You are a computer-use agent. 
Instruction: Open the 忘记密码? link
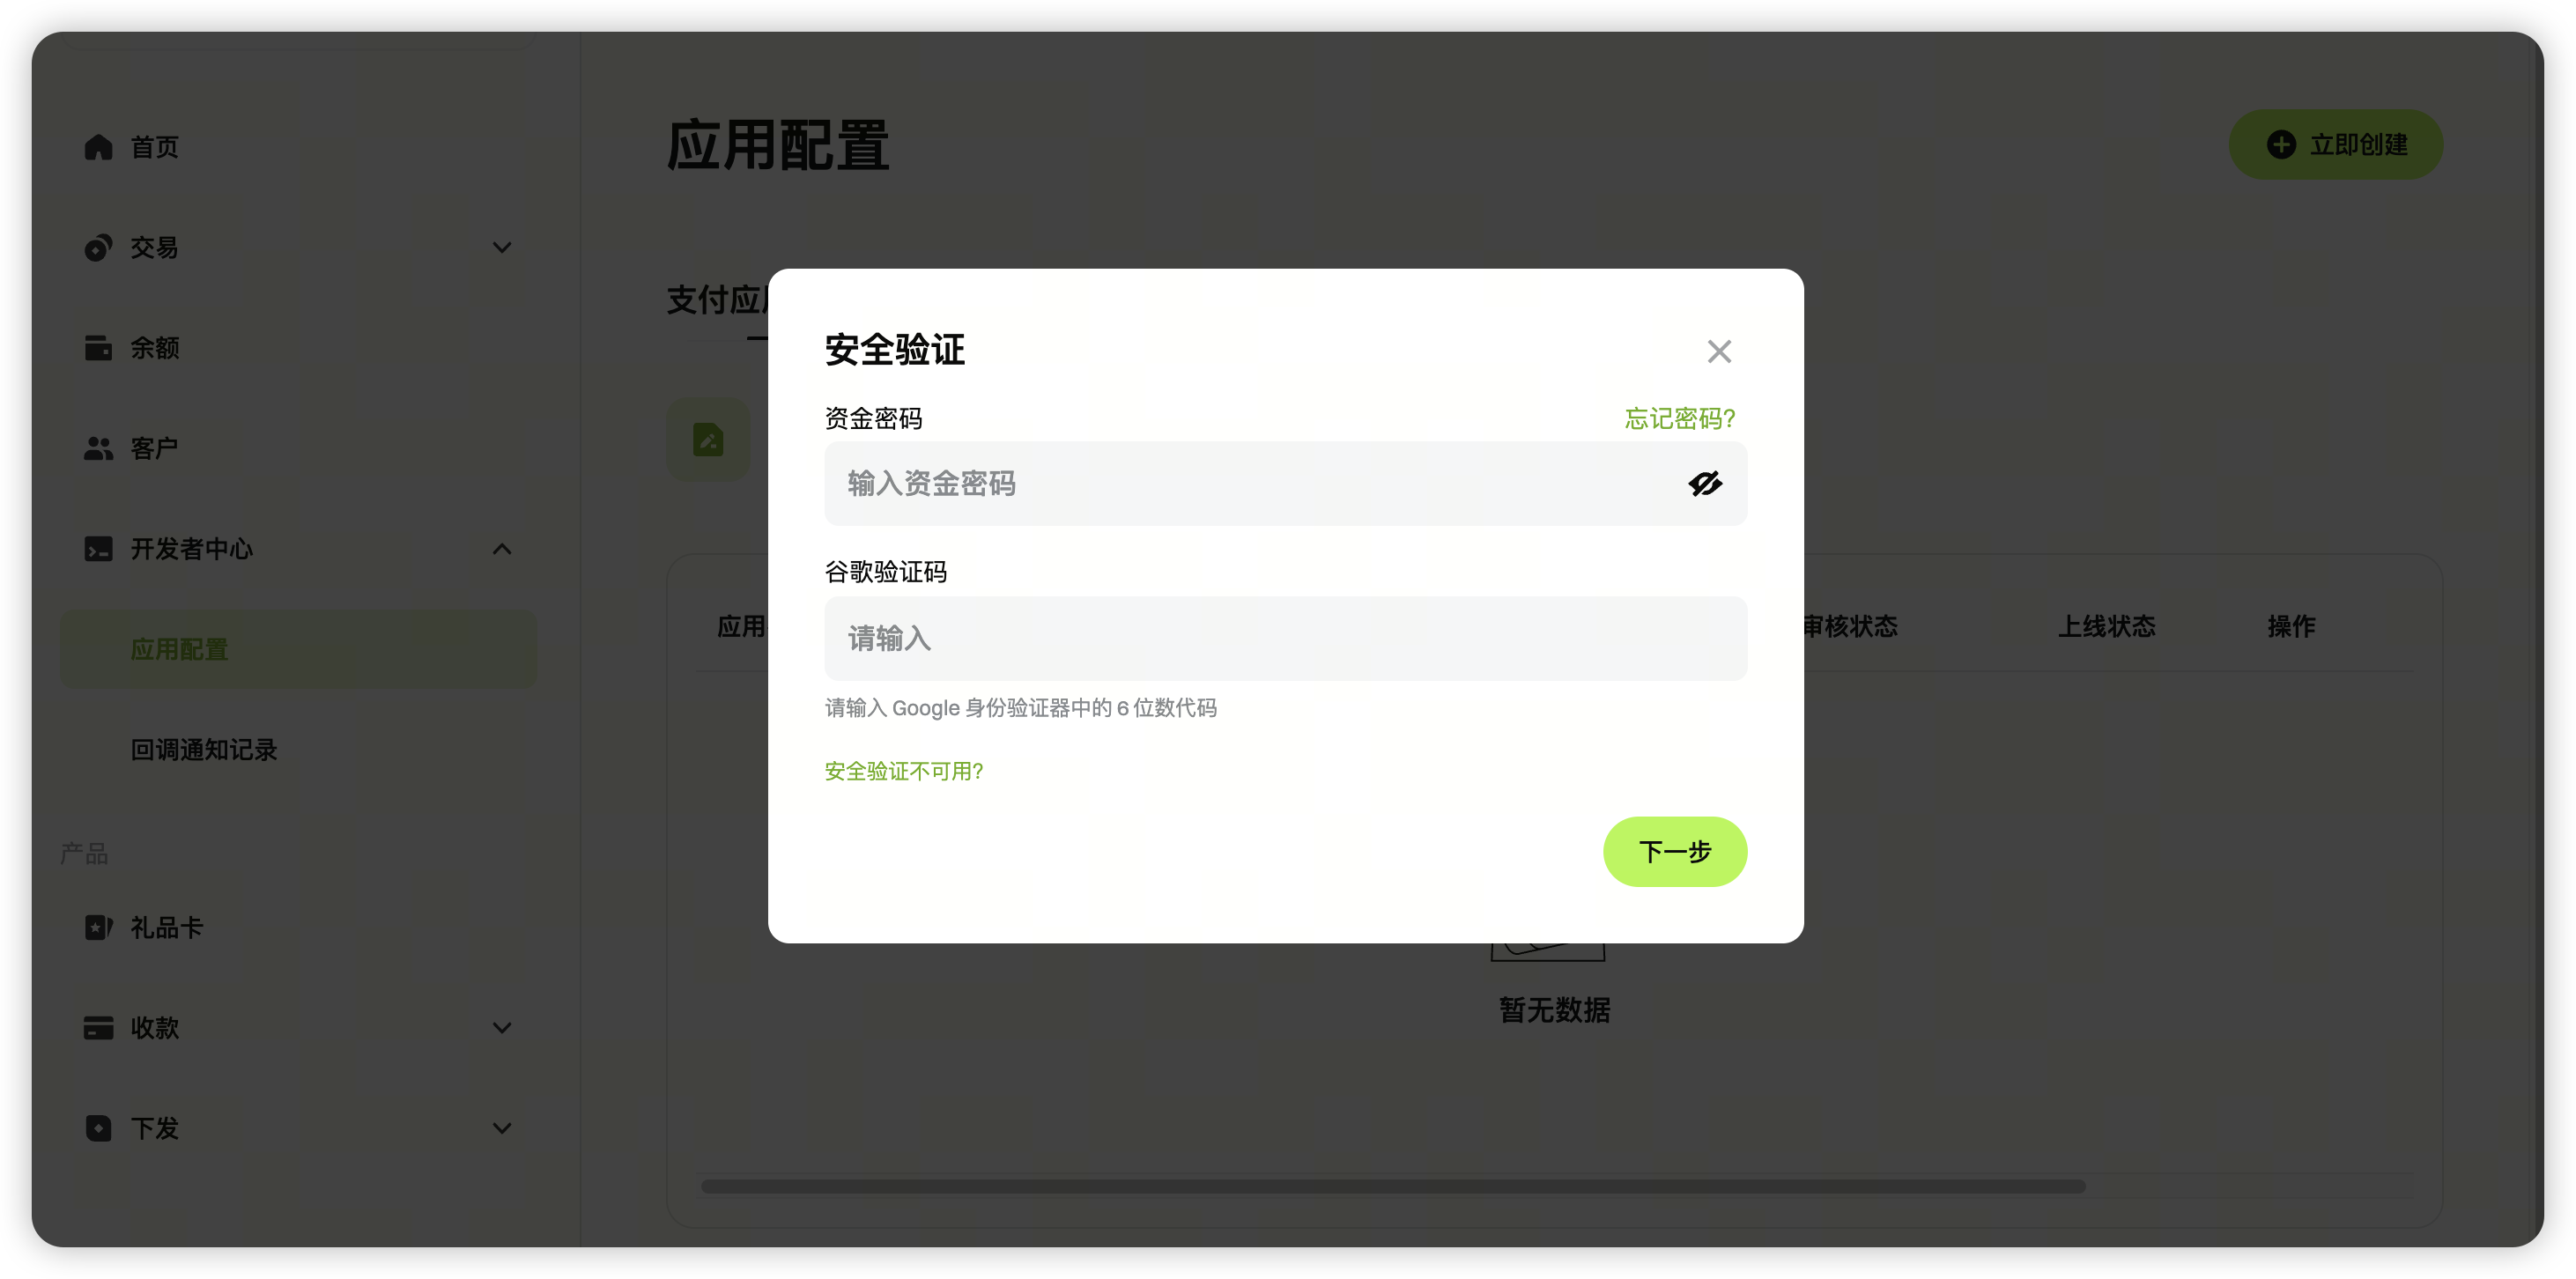1680,418
